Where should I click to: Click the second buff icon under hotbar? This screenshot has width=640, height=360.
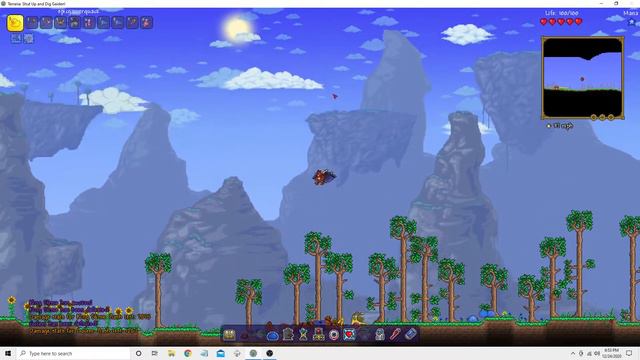click(28, 38)
